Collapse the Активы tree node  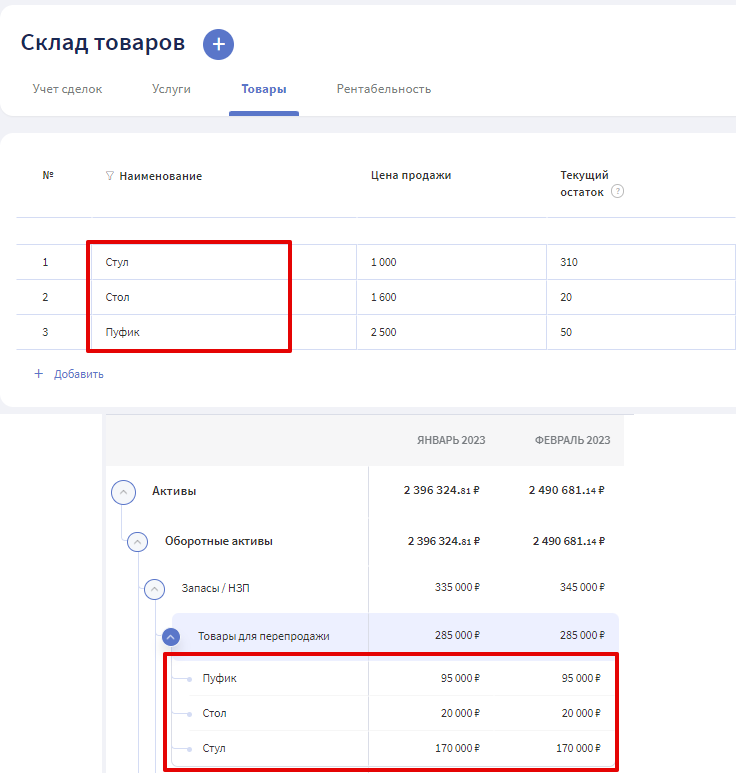[124, 492]
